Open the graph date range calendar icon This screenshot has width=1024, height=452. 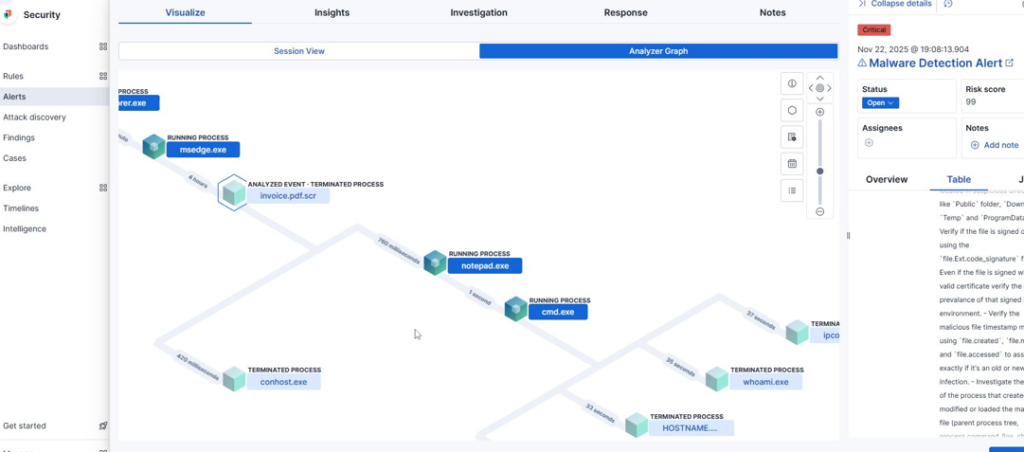pos(792,163)
